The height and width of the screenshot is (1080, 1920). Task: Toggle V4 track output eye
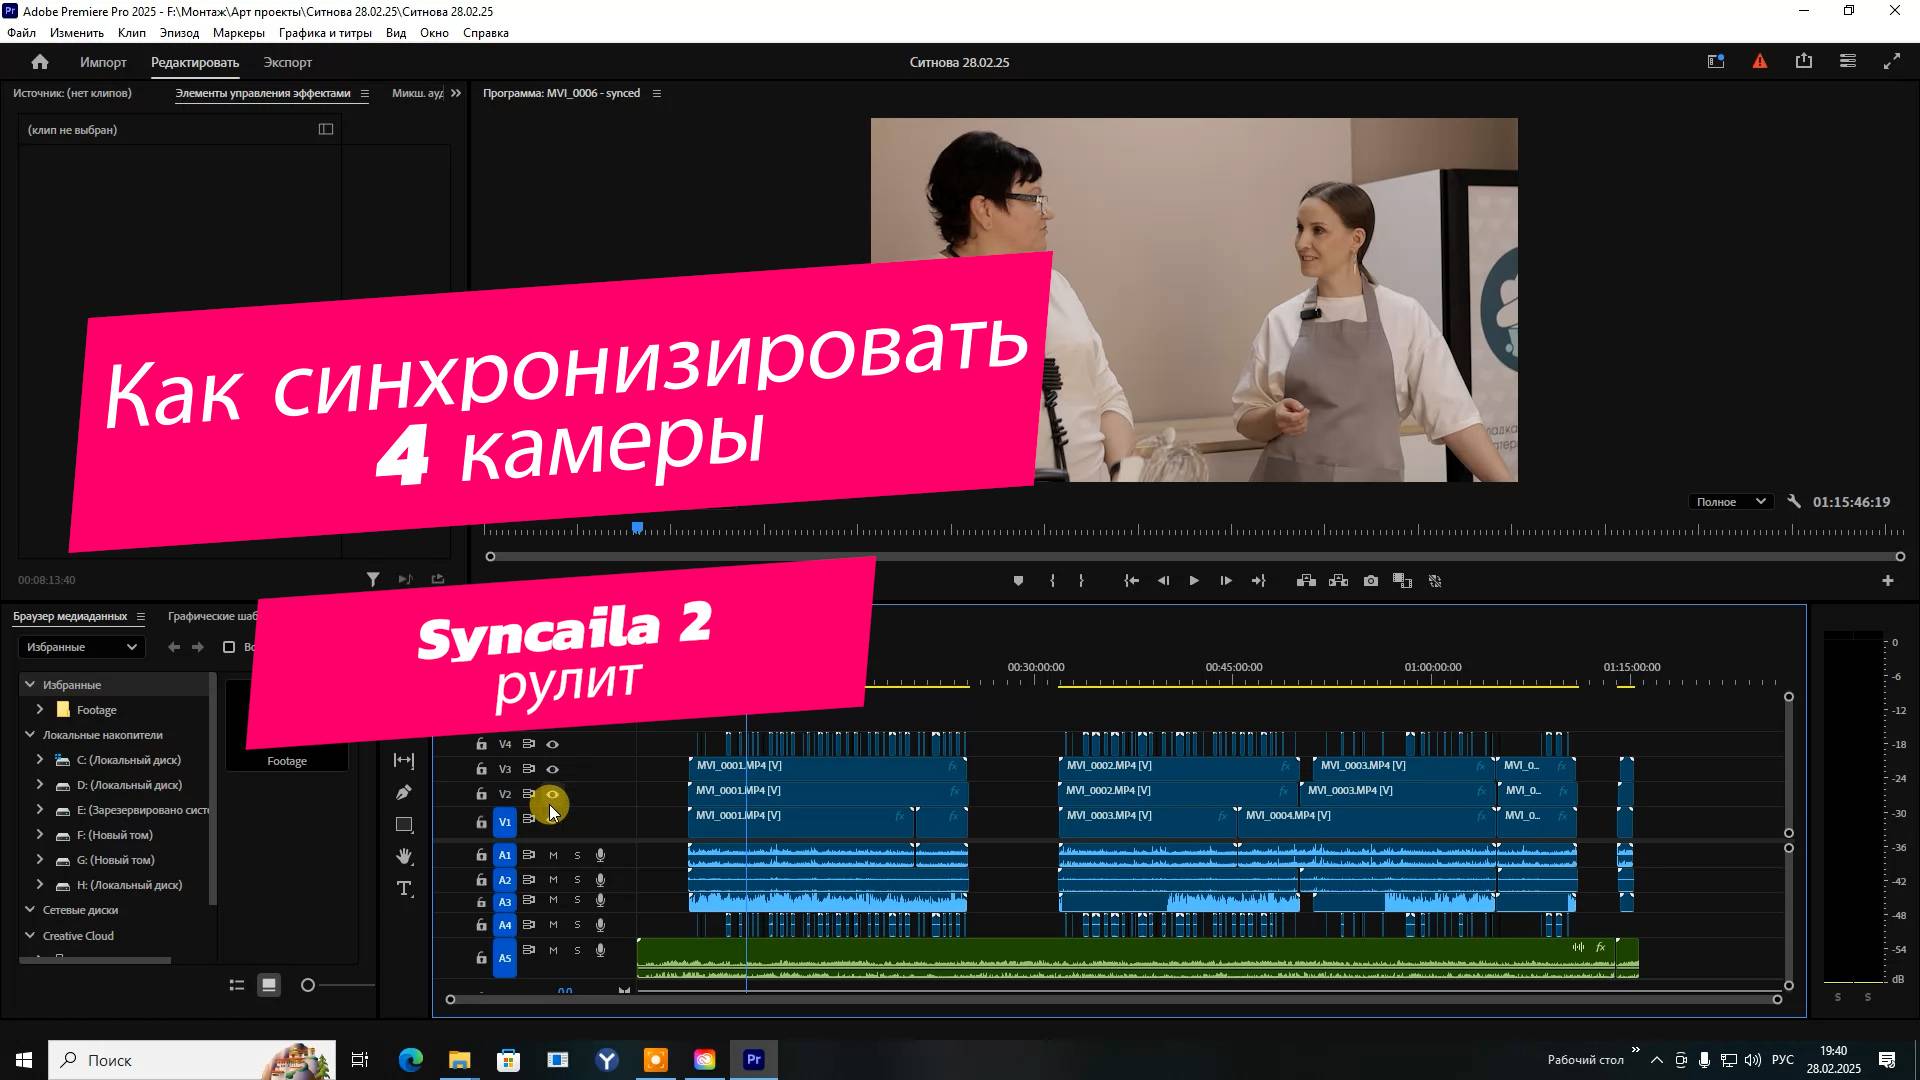[x=552, y=744]
